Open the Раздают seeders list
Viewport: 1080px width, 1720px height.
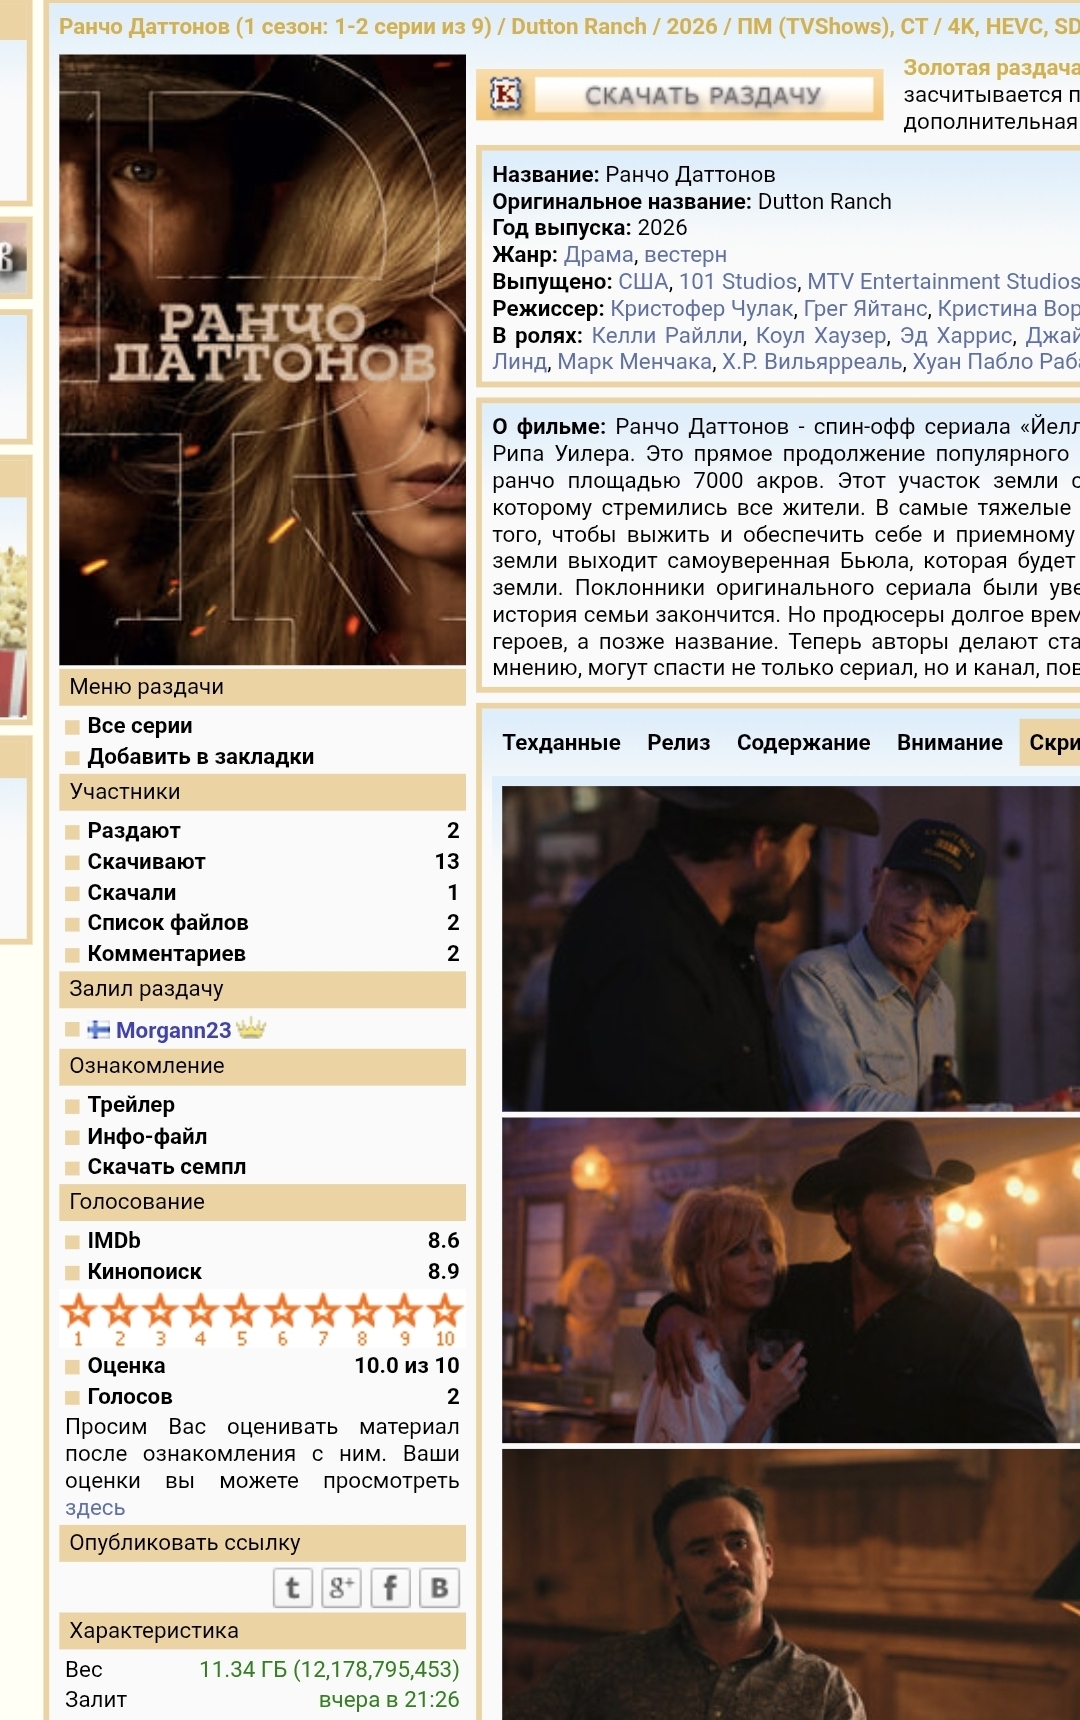click(x=134, y=831)
